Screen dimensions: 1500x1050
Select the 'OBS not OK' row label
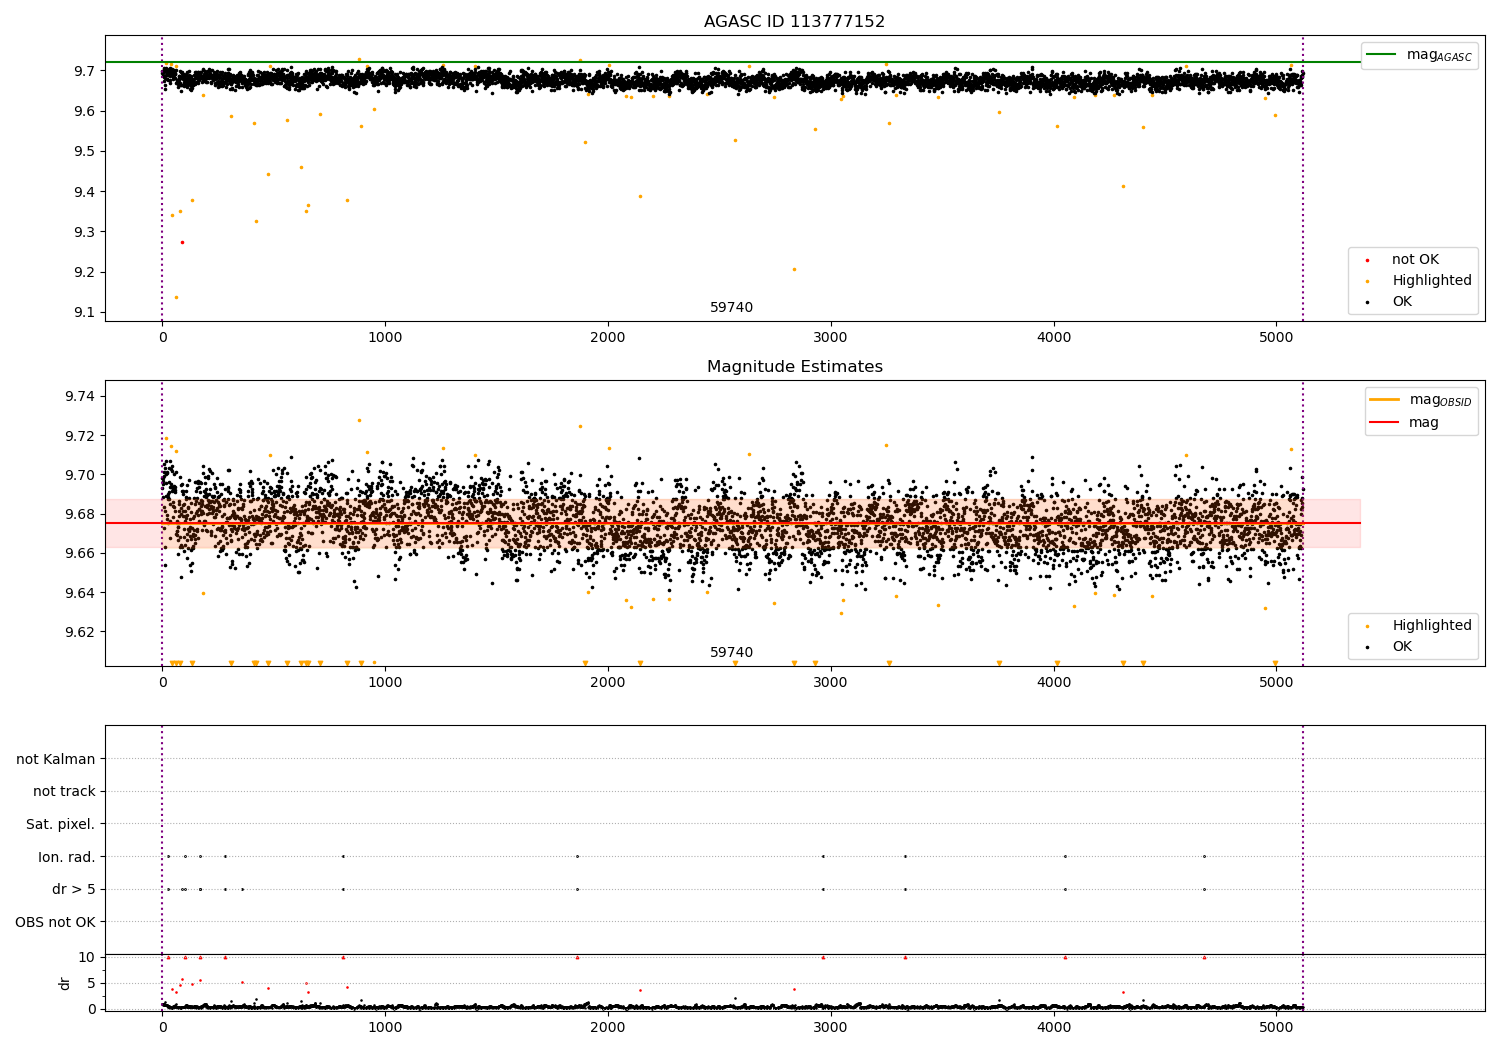(55, 922)
